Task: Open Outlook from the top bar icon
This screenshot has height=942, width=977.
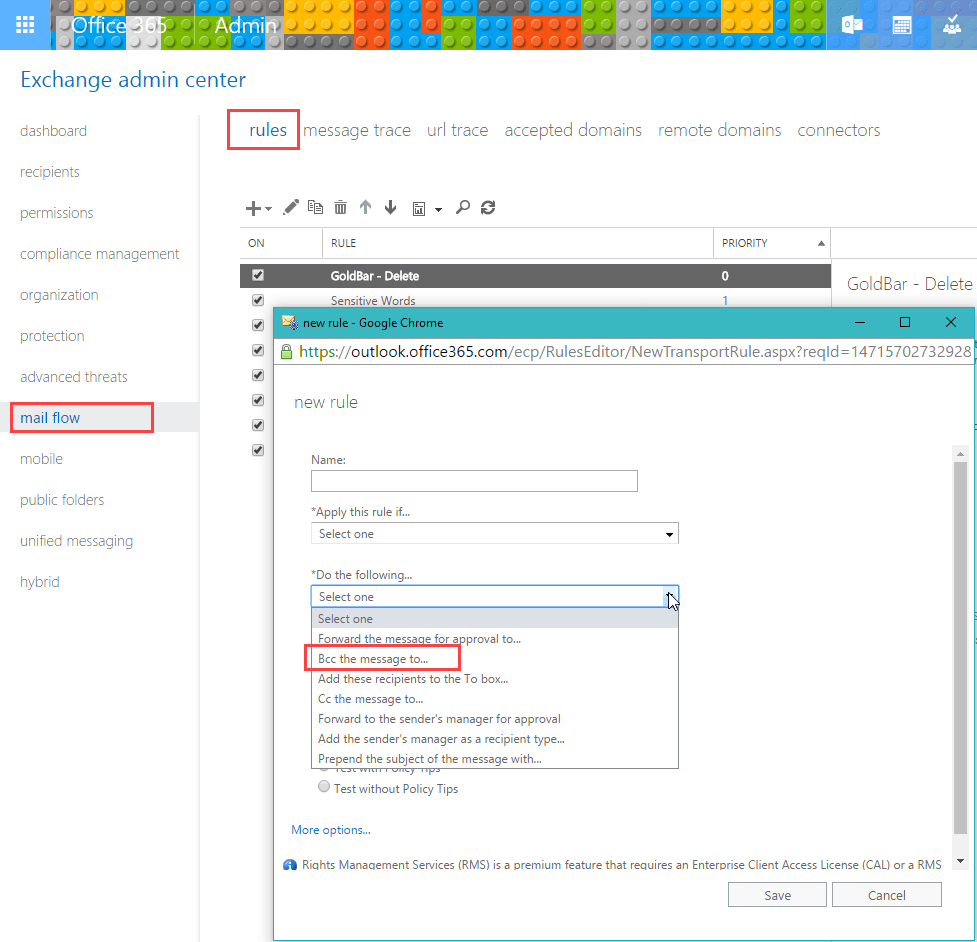Action: click(852, 25)
